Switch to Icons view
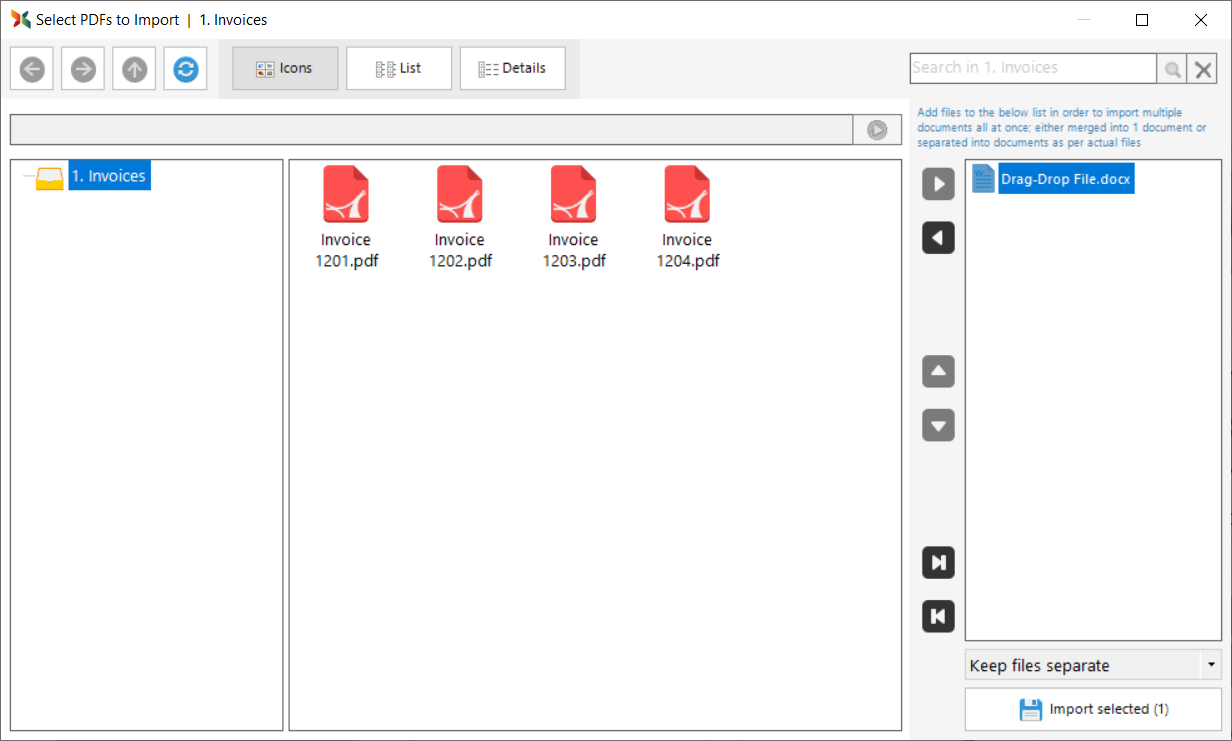Image resolution: width=1232 pixels, height=741 pixels. pos(285,69)
